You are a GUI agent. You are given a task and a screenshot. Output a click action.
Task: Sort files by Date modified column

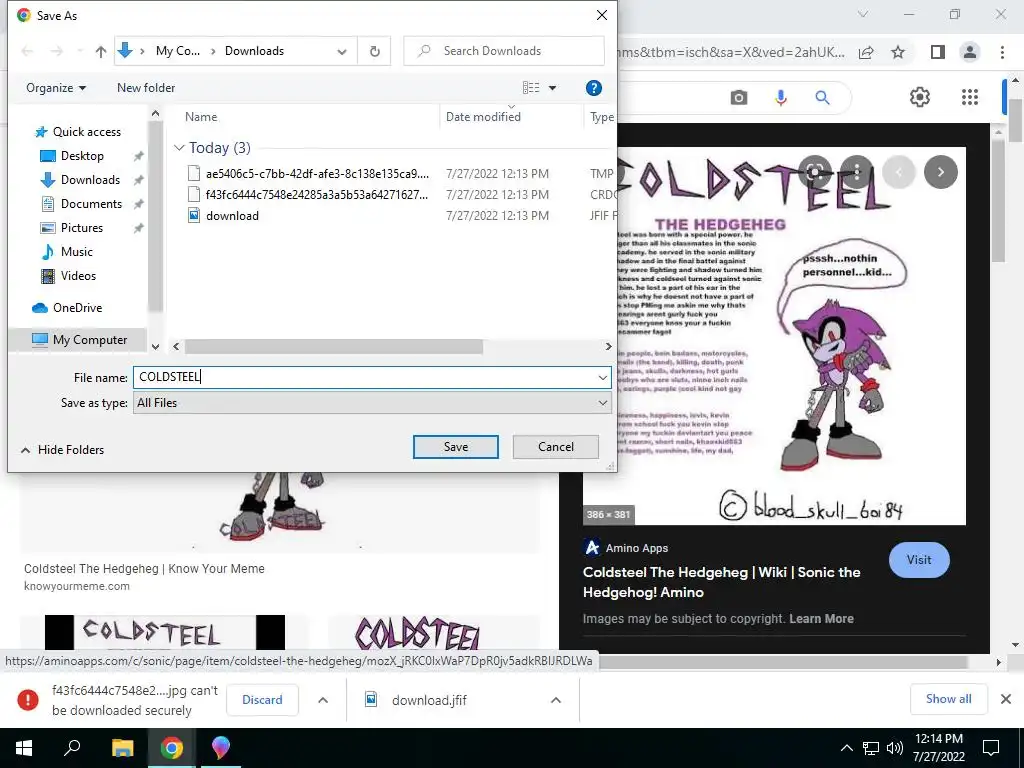(x=483, y=117)
